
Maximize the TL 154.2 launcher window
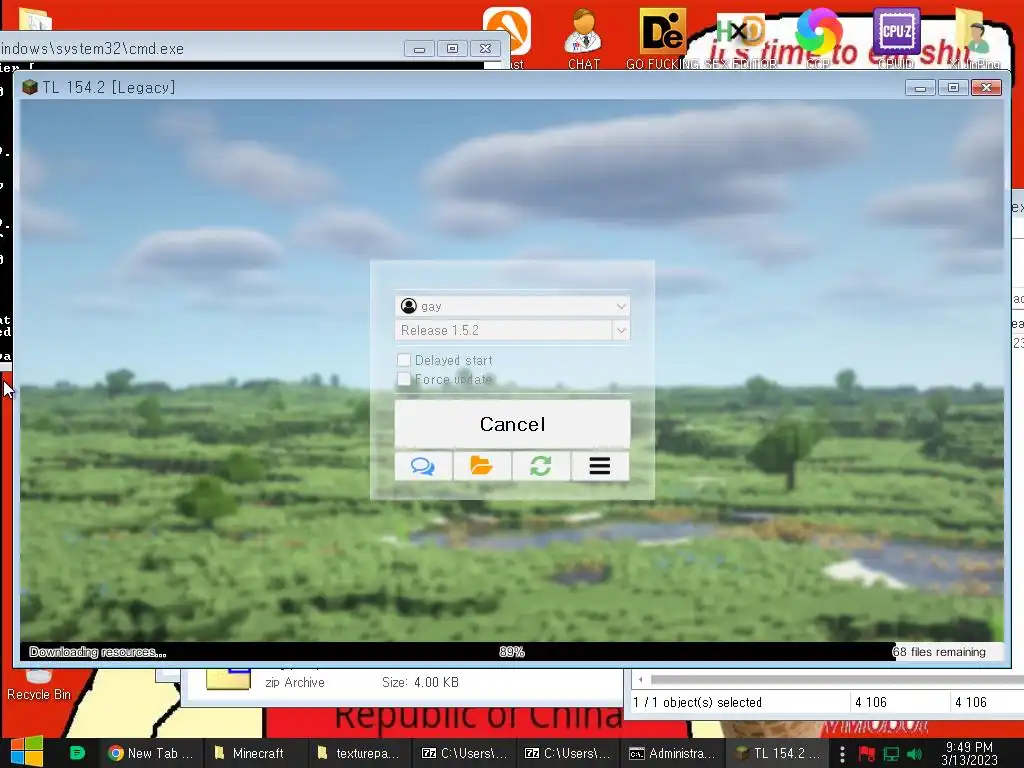click(x=953, y=88)
